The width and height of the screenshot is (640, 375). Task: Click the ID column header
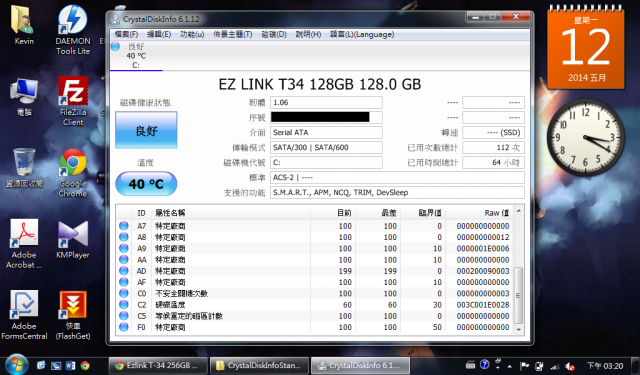[x=141, y=213]
